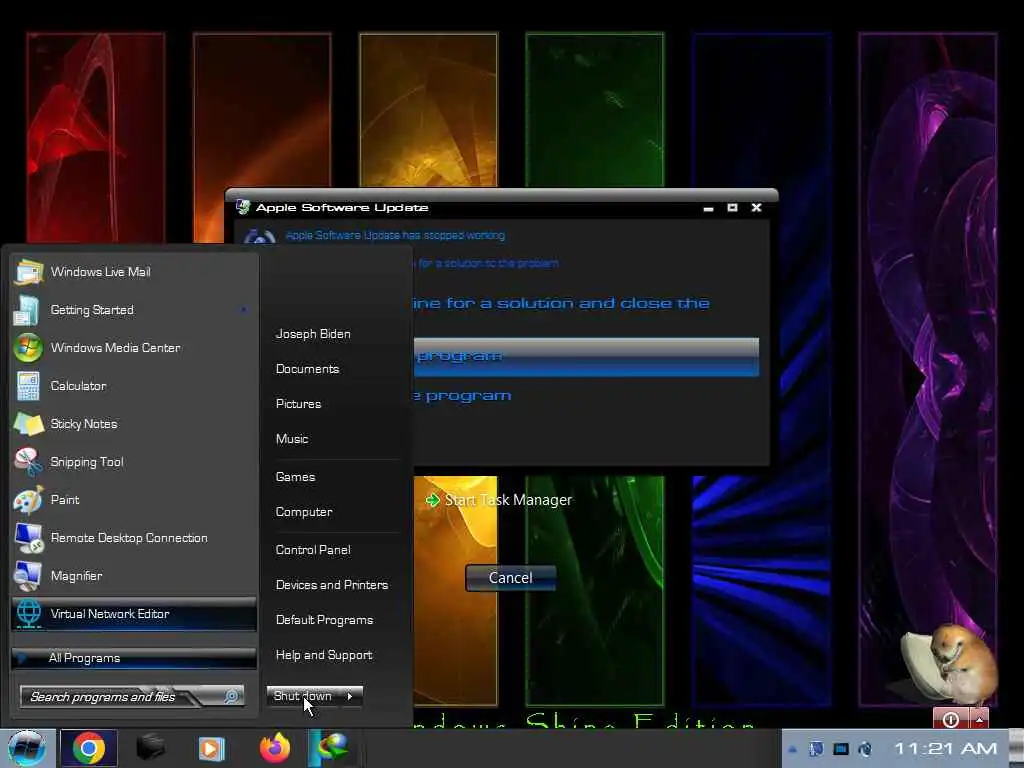Expand the Getting Started jump list arrow
The width and height of the screenshot is (1024, 768).
coord(244,310)
